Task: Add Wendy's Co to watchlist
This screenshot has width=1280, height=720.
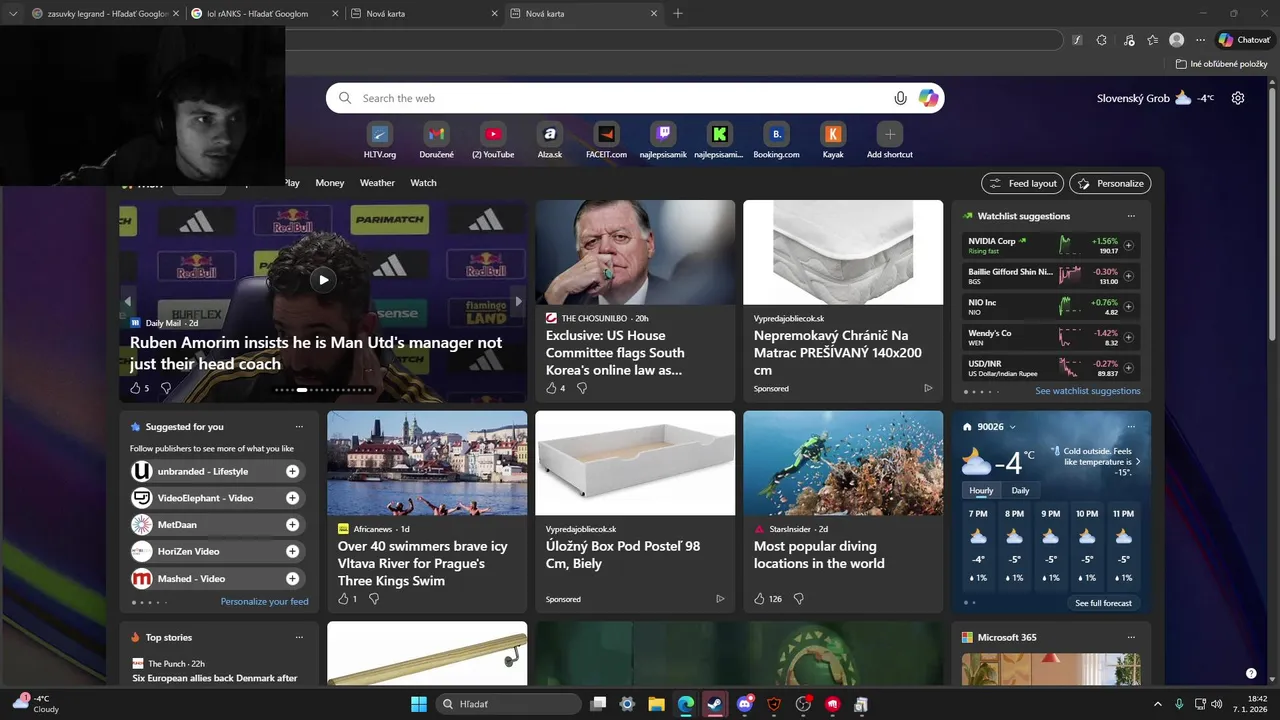Action: coord(1129,337)
